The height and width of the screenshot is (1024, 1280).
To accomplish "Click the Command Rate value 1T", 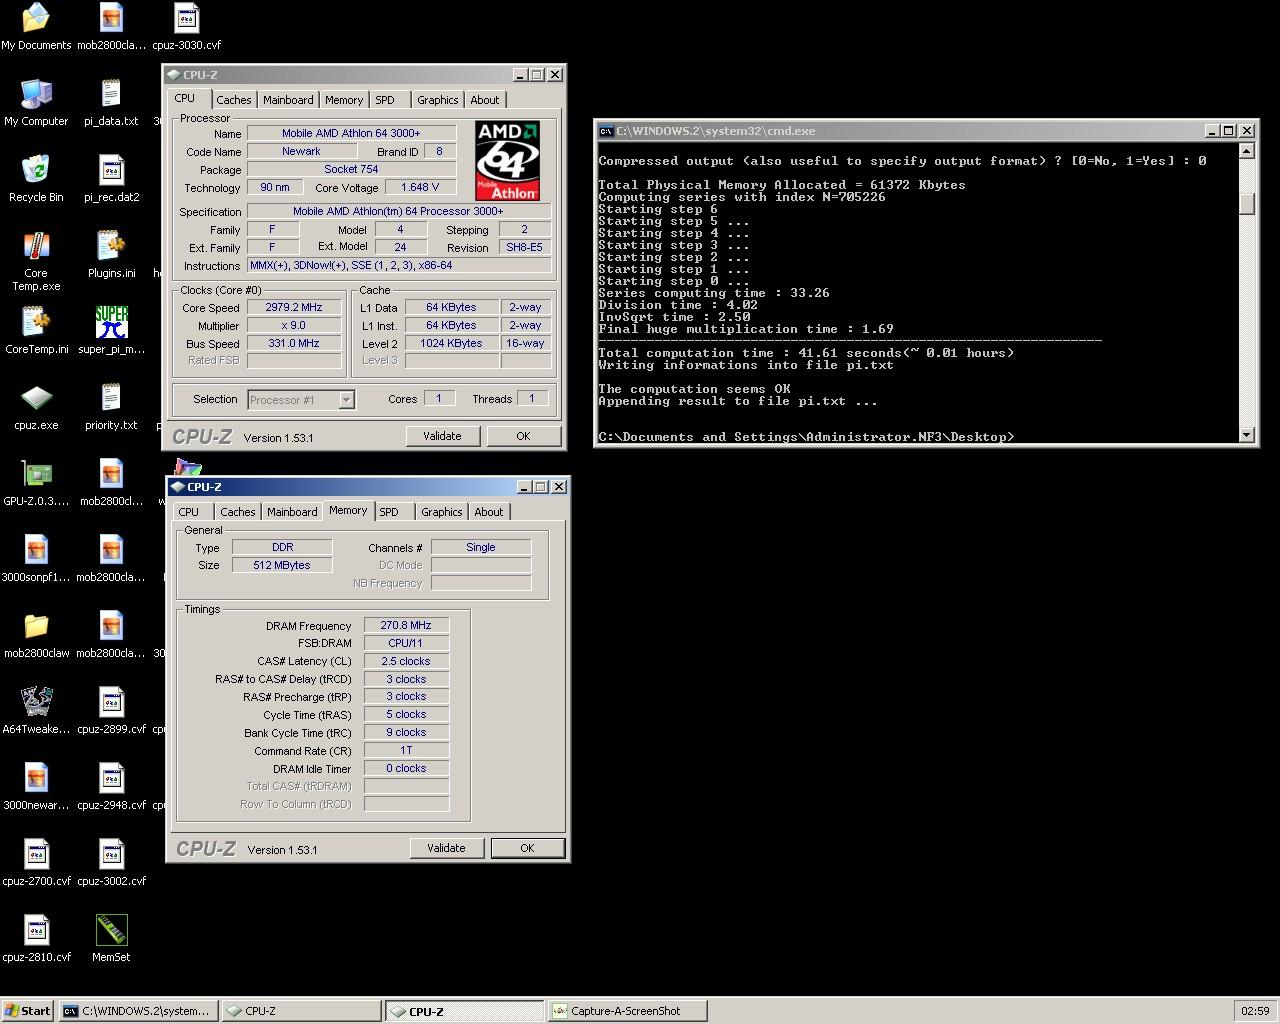I will (406, 750).
